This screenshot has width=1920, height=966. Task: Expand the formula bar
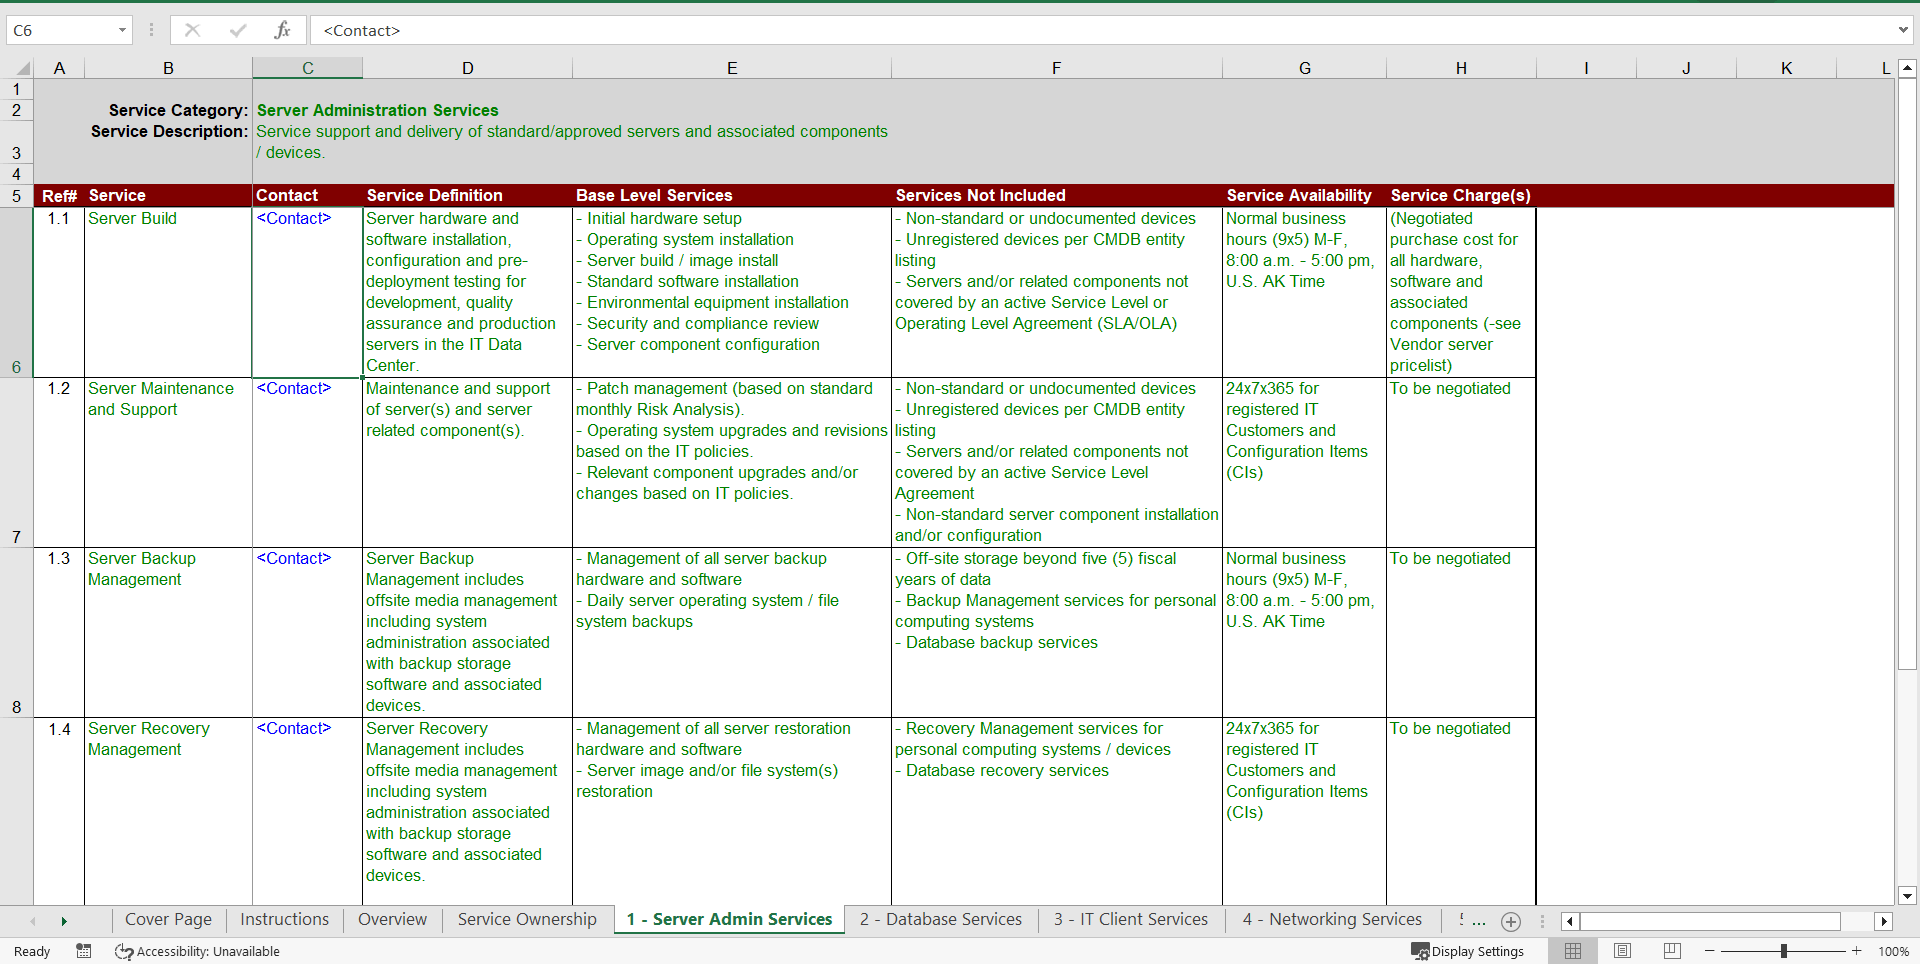point(1903,30)
